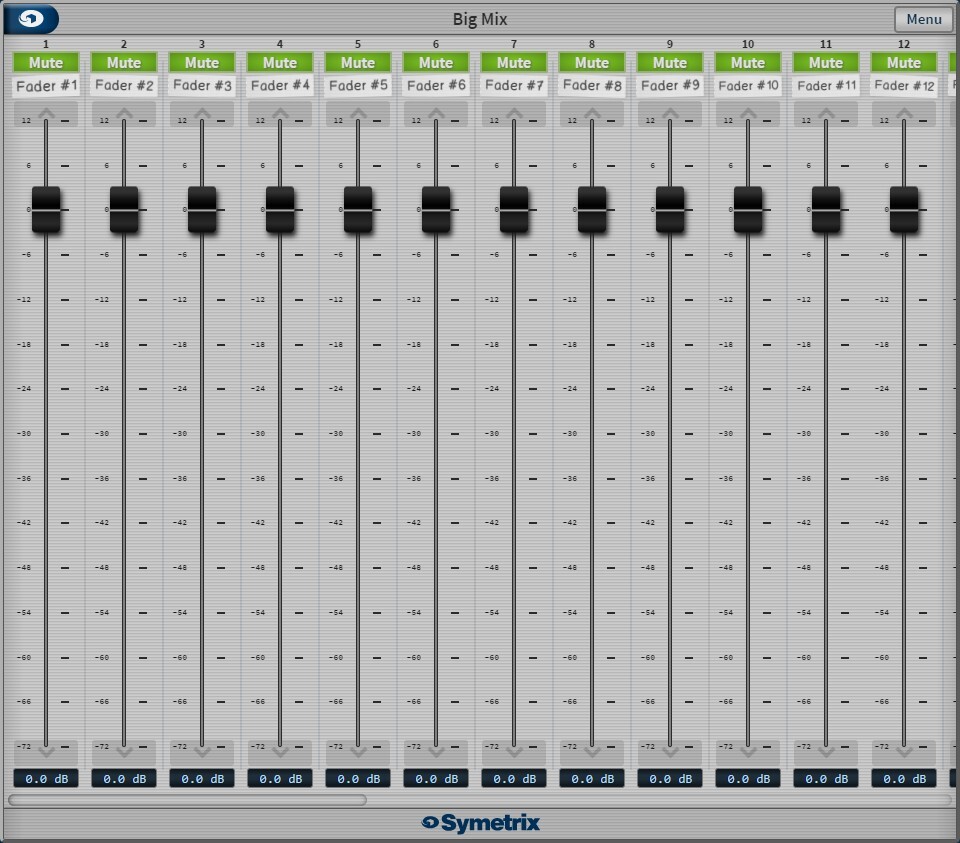Nudge Fader #6 up with top chevron
The height and width of the screenshot is (843, 960).
pos(436,114)
